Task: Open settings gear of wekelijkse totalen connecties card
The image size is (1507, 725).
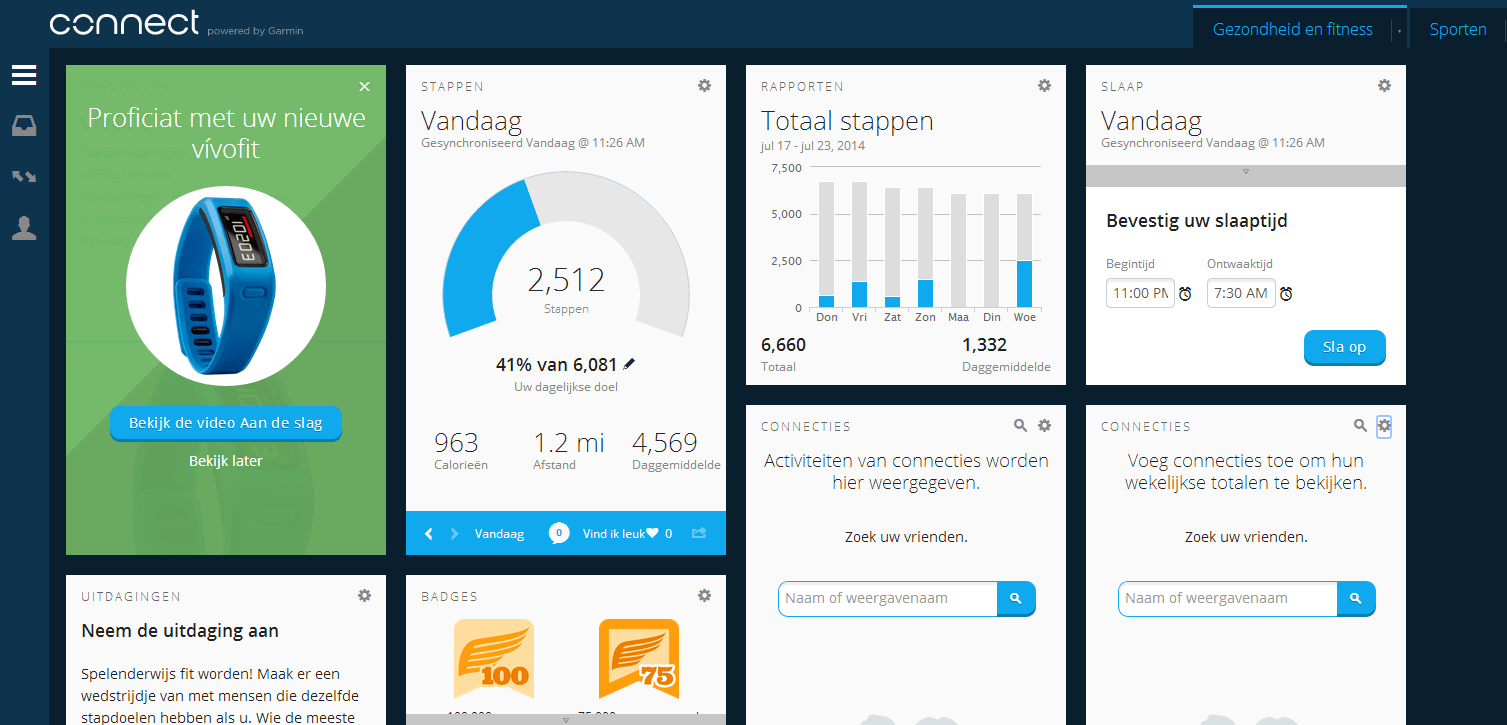Action: (x=1384, y=426)
